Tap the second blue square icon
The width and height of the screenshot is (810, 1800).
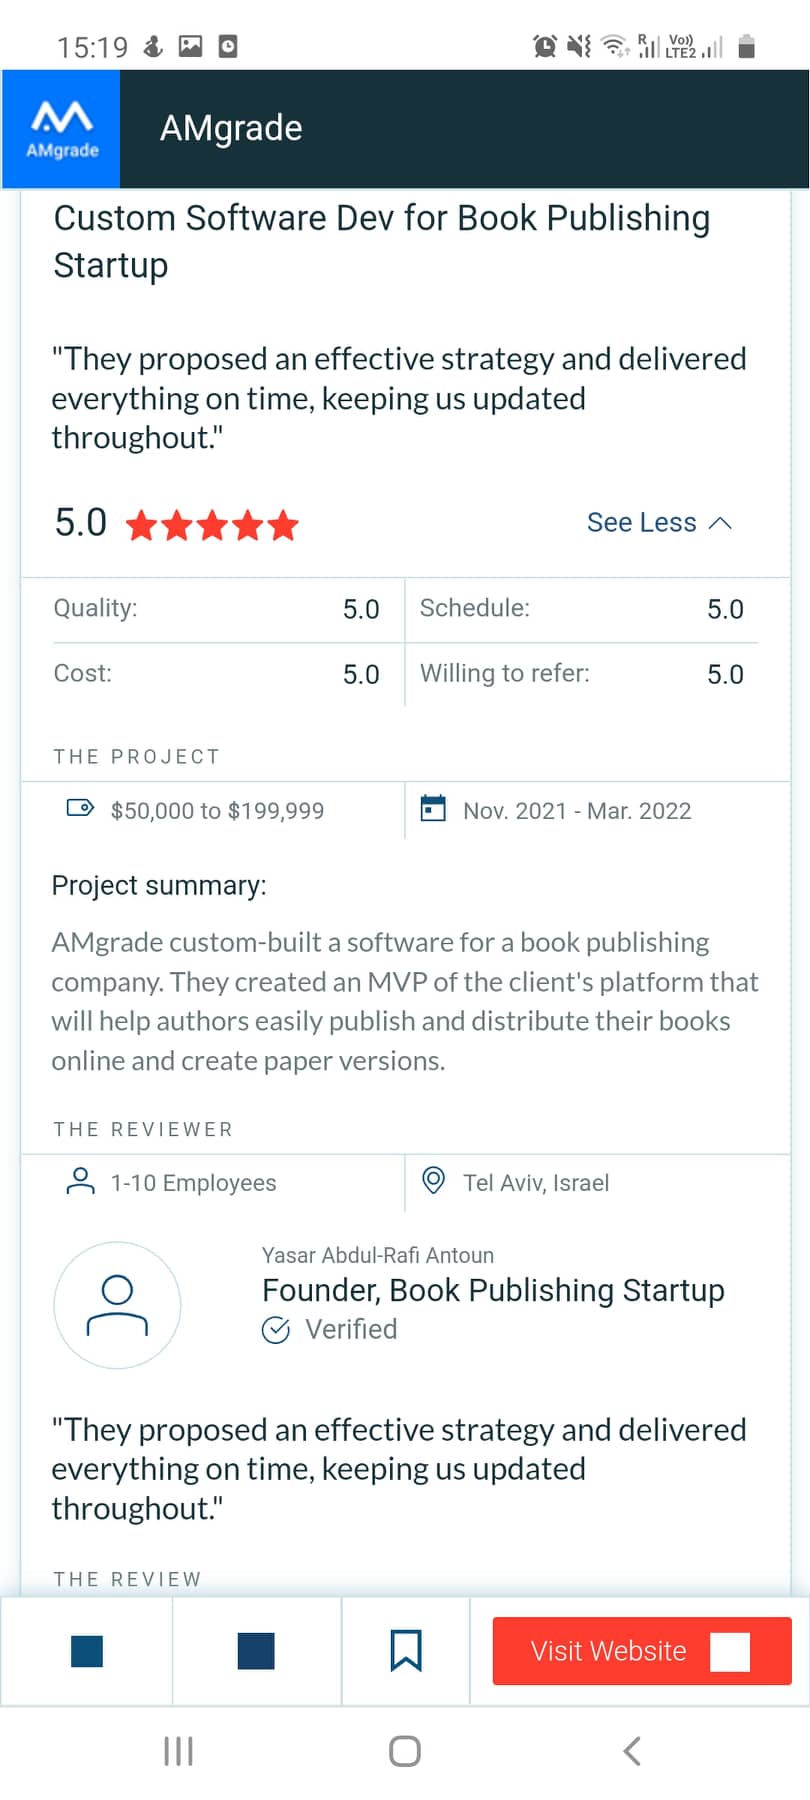[256, 1651]
